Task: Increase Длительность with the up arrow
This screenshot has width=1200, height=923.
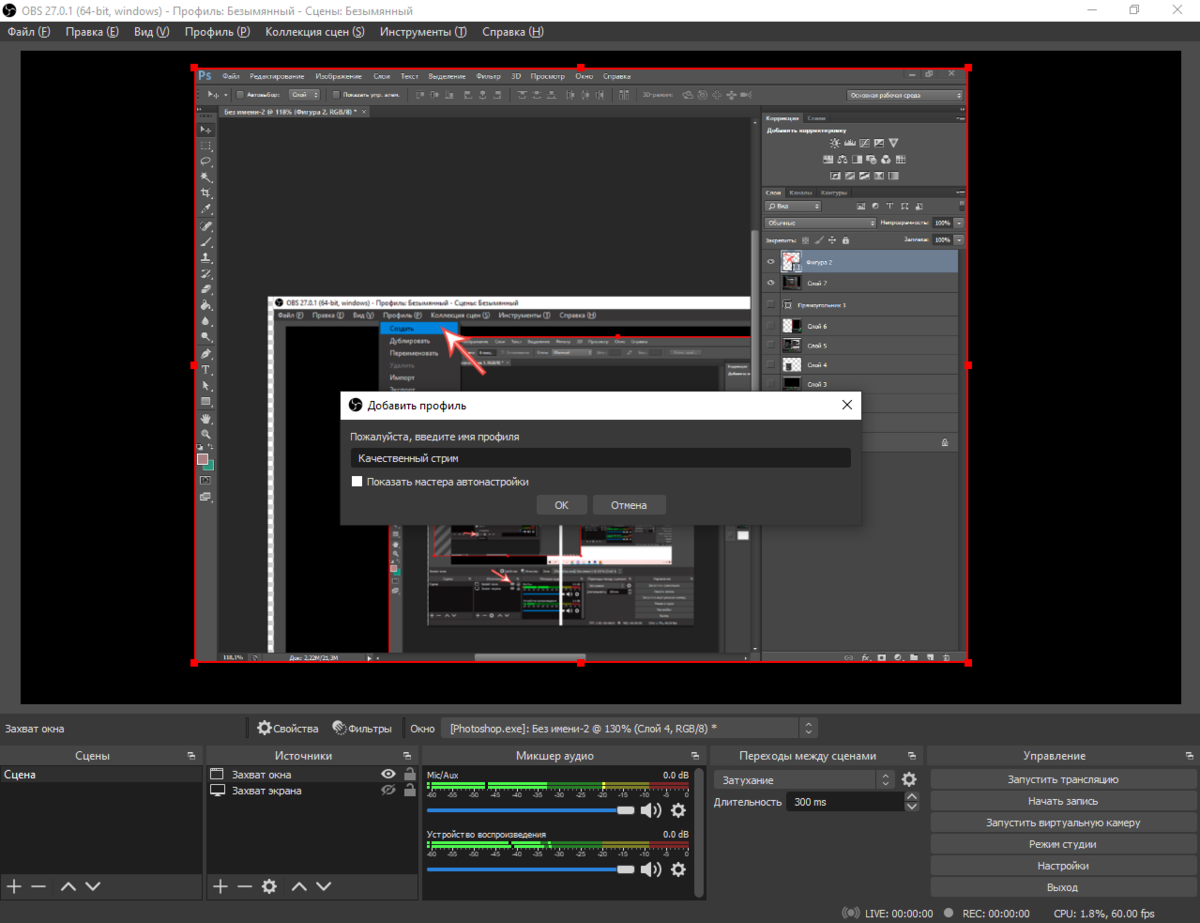Action: pos(911,797)
